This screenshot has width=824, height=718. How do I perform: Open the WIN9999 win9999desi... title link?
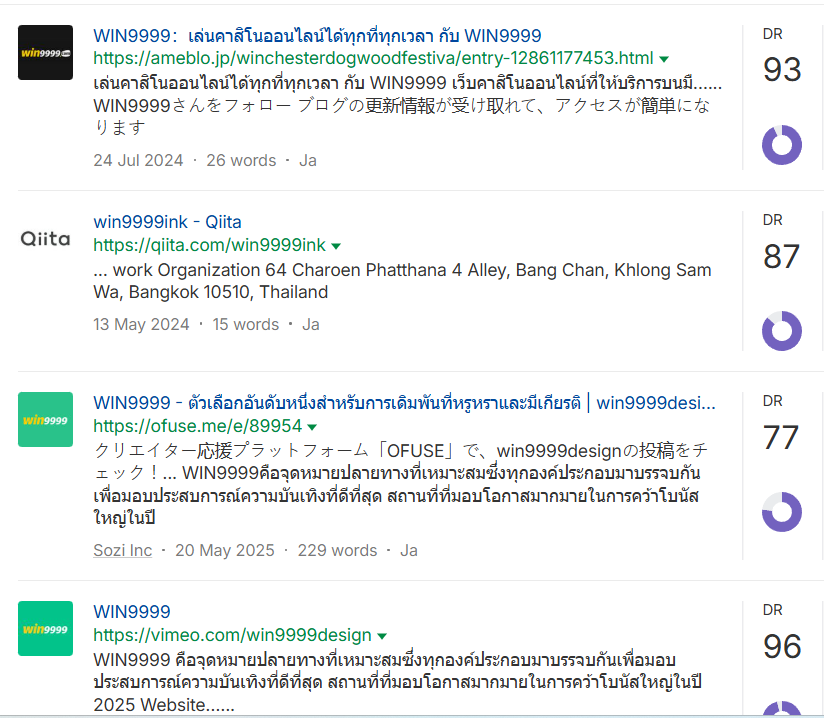(x=404, y=403)
